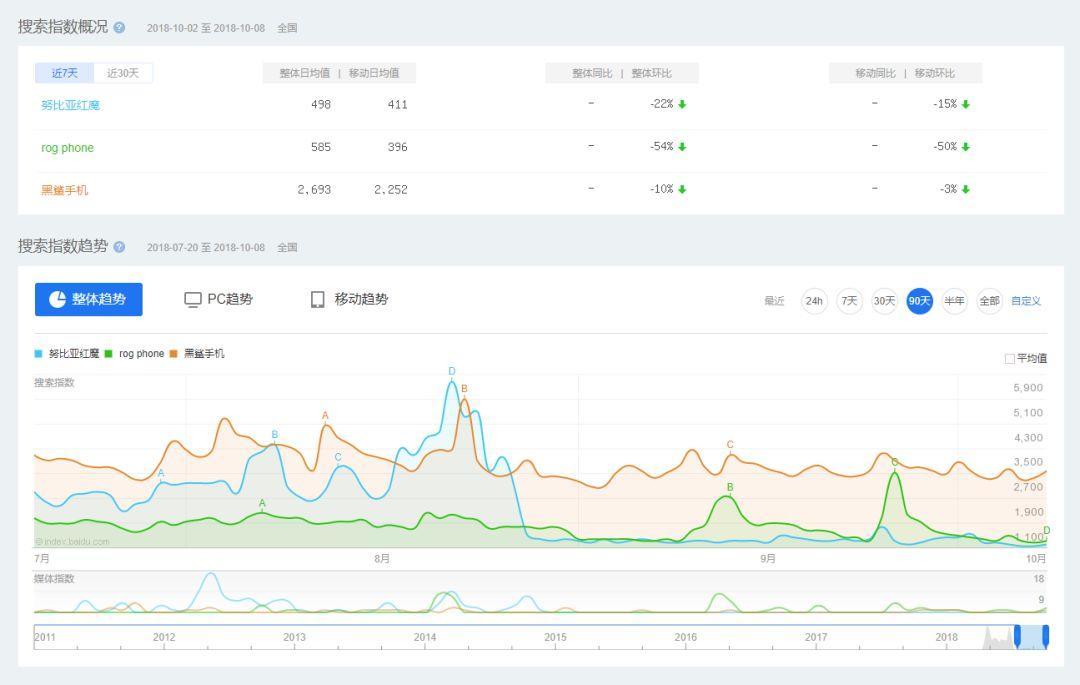Click the PC趋势 monitor icon
Image resolution: width=1080 pixels, height=685 pixels.
(x=193, y=300)
